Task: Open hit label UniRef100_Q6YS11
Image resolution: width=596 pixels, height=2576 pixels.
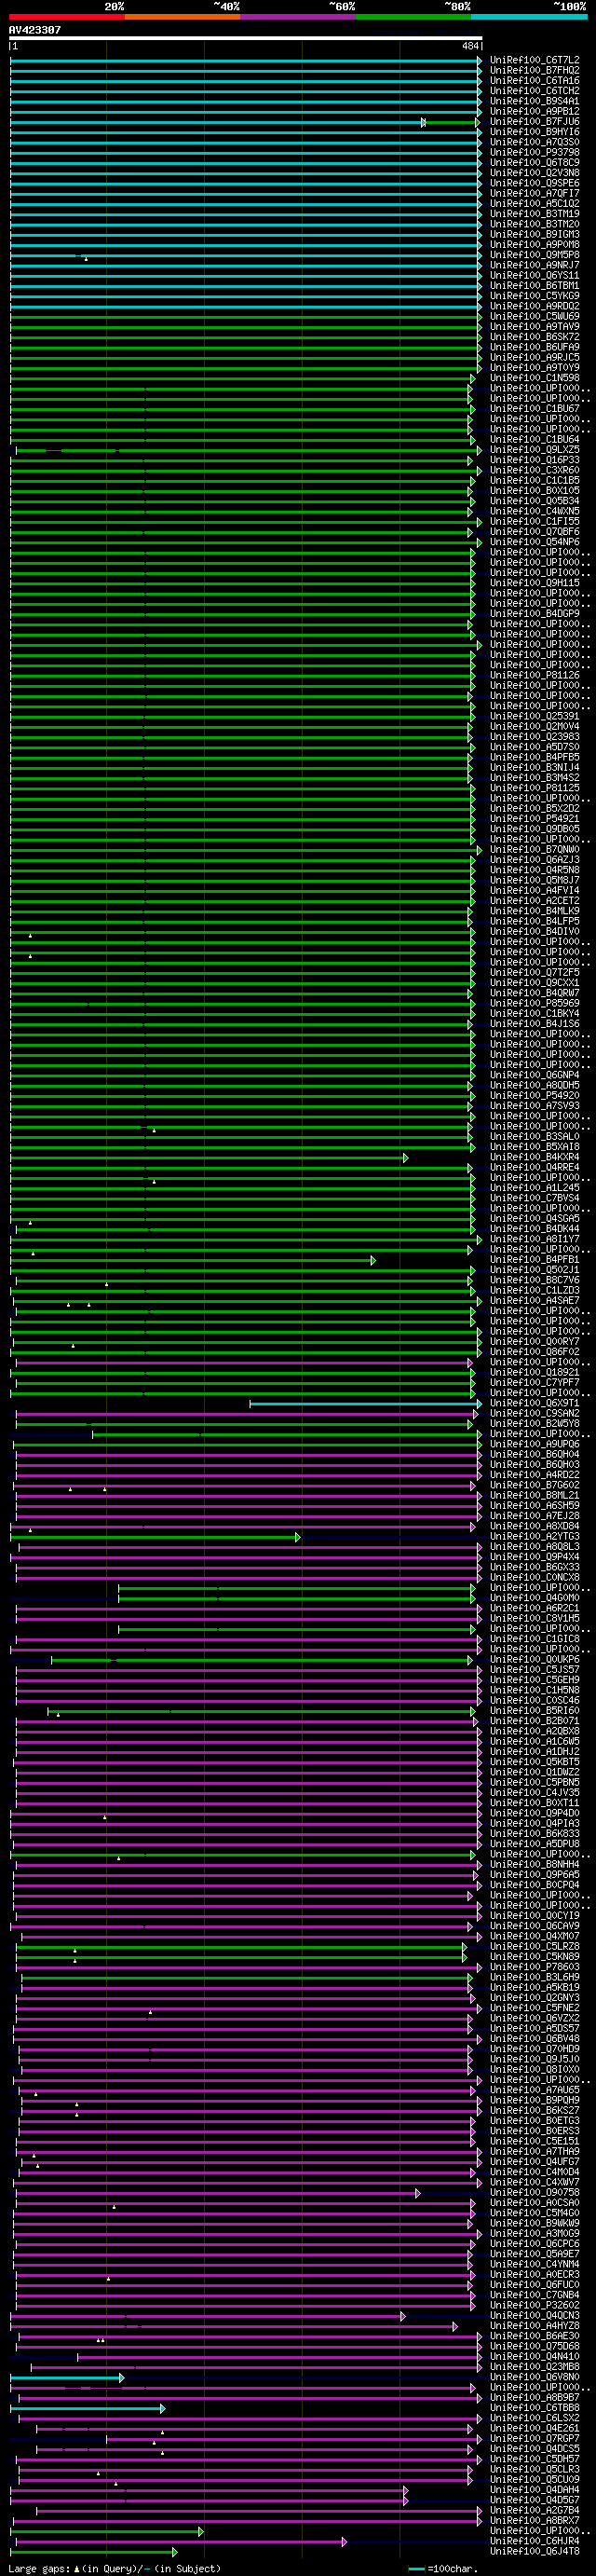Action: [534, 275]
